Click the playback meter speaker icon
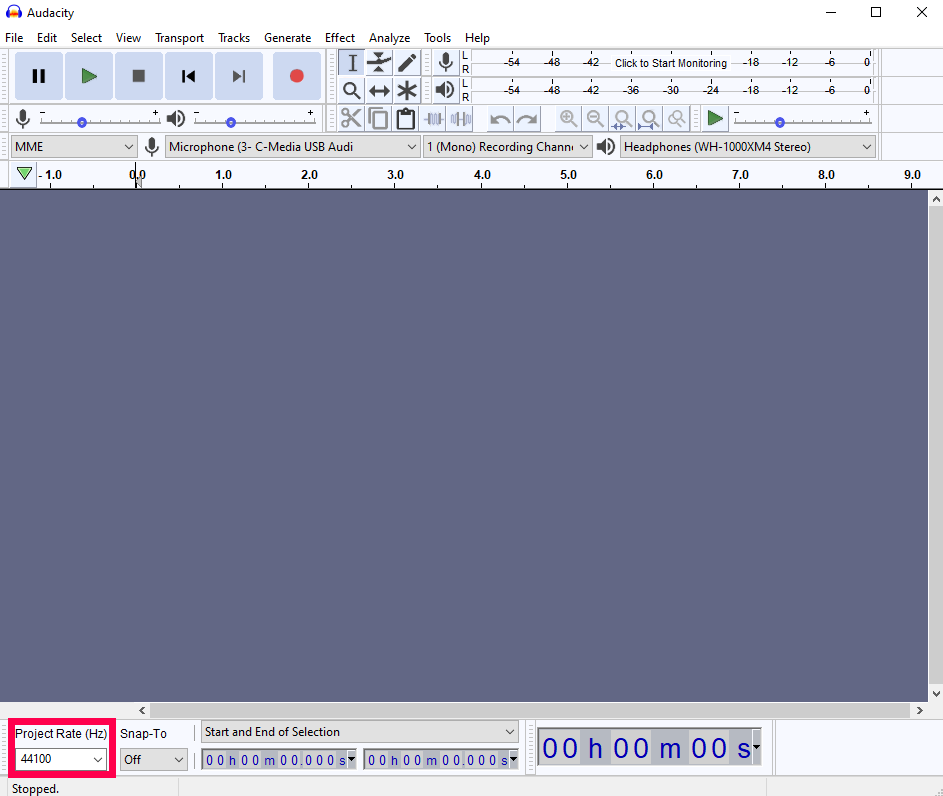Viewport: 943px width, 796px height. (446, 90)
